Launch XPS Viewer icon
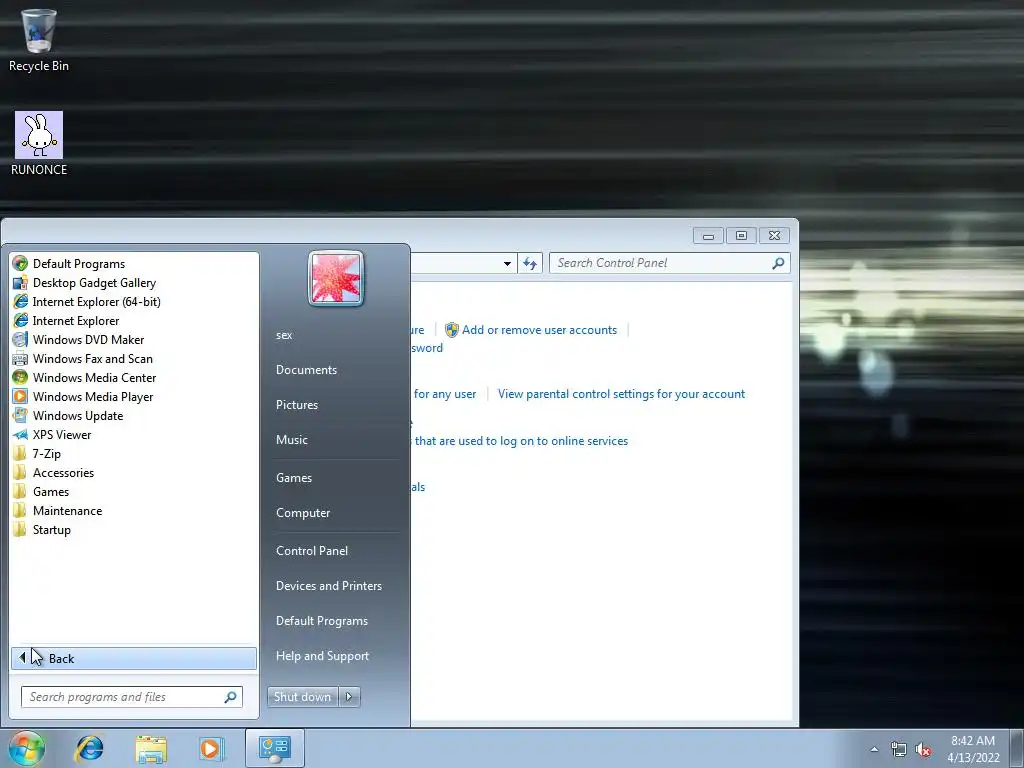Image resolution: width=1024 pixels, height=768 pixels. pyautogui.click(x=20, y=434)
